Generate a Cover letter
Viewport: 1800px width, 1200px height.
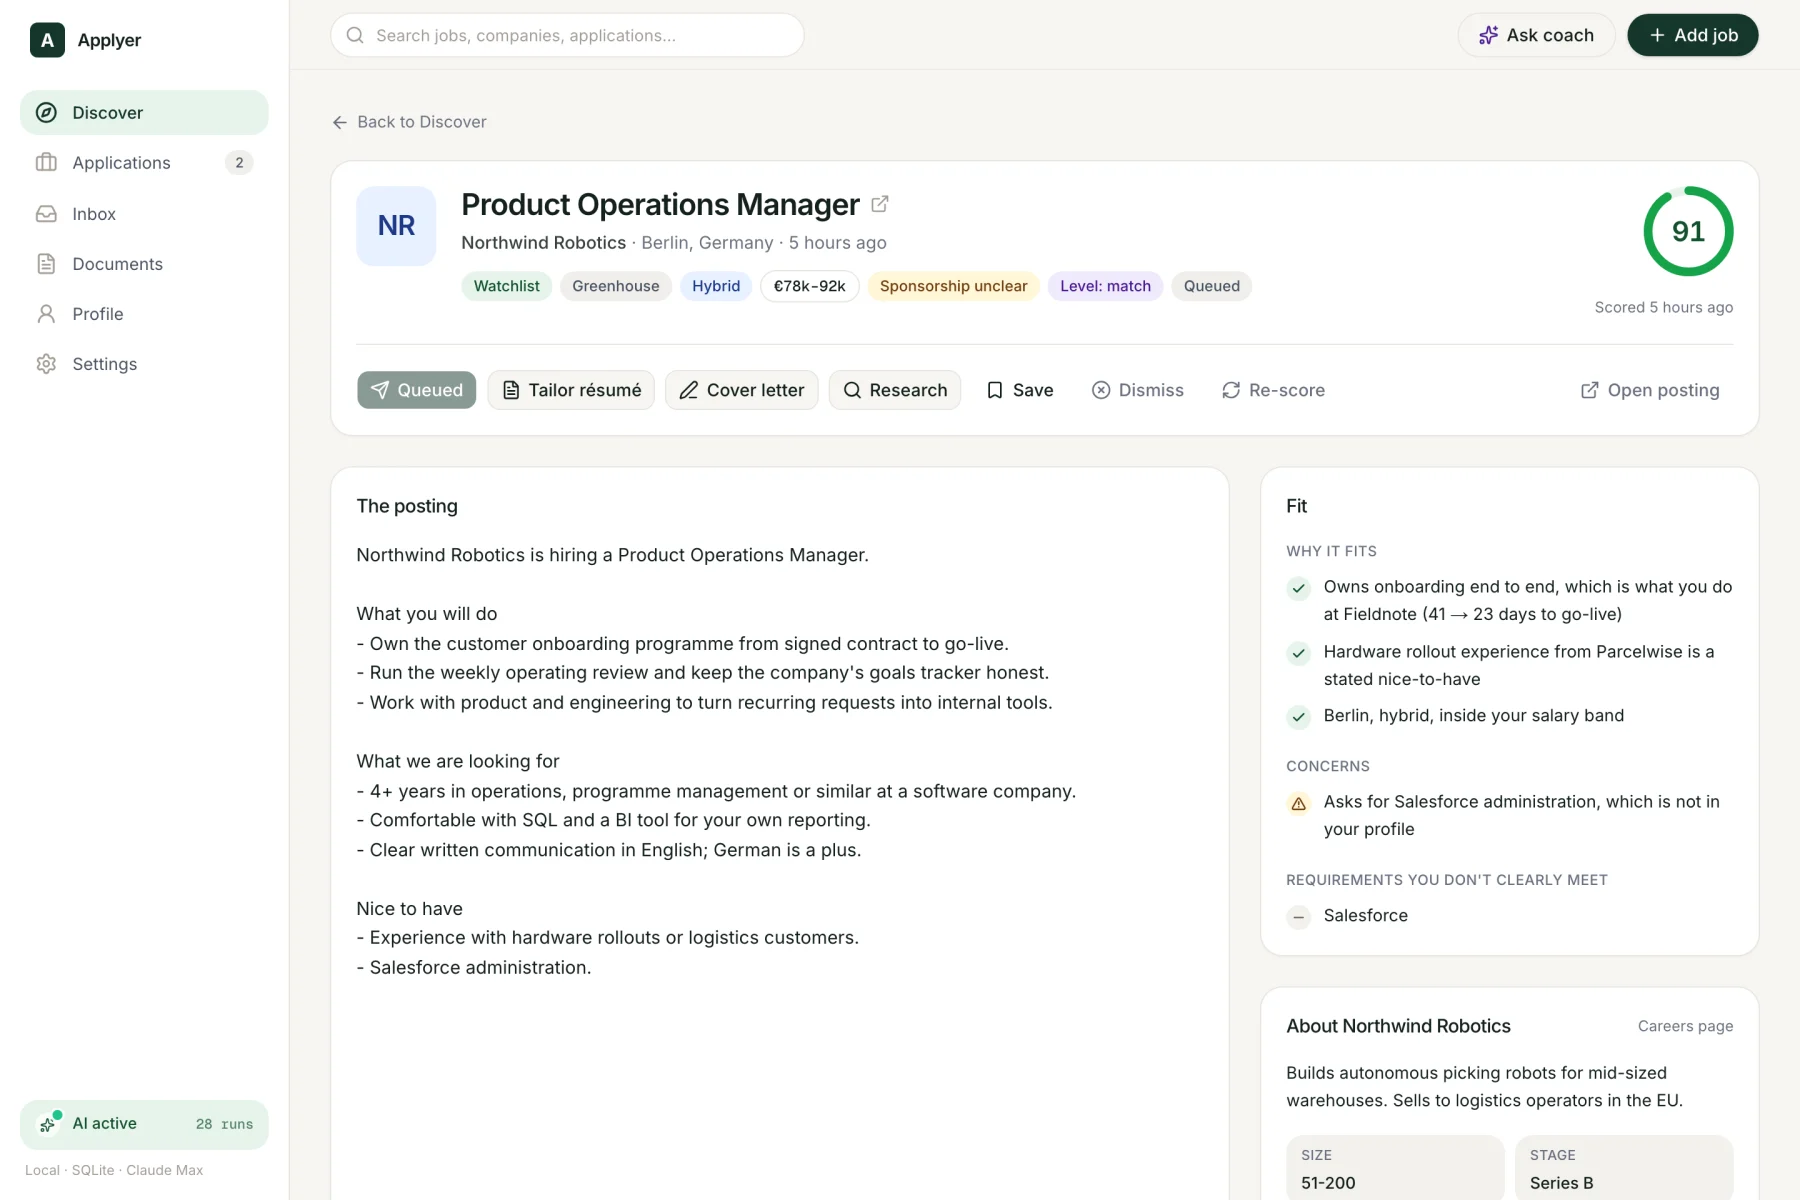742,390
